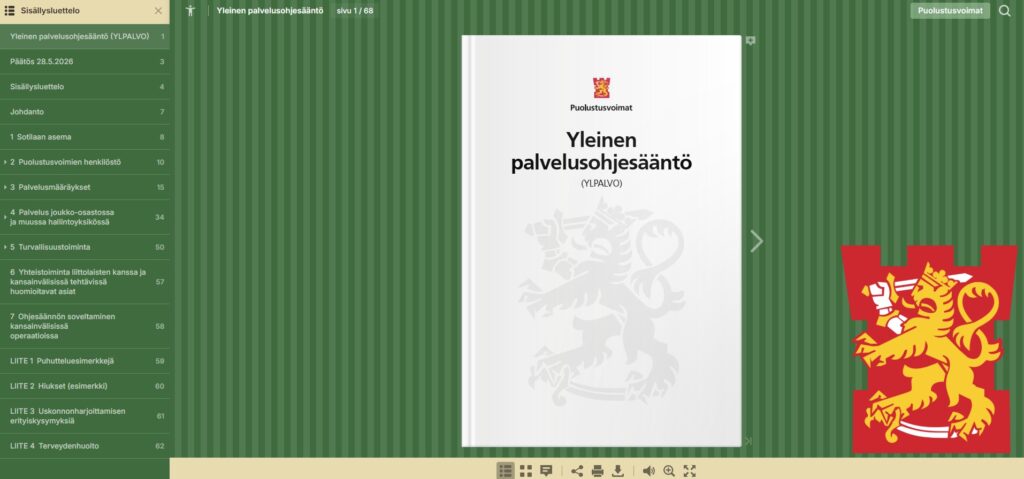Open '6 Yhteistoiminta liittolaisten kanssa' chapter
The width and height of the screenshot is (1024, 479).
coord(85,282)
